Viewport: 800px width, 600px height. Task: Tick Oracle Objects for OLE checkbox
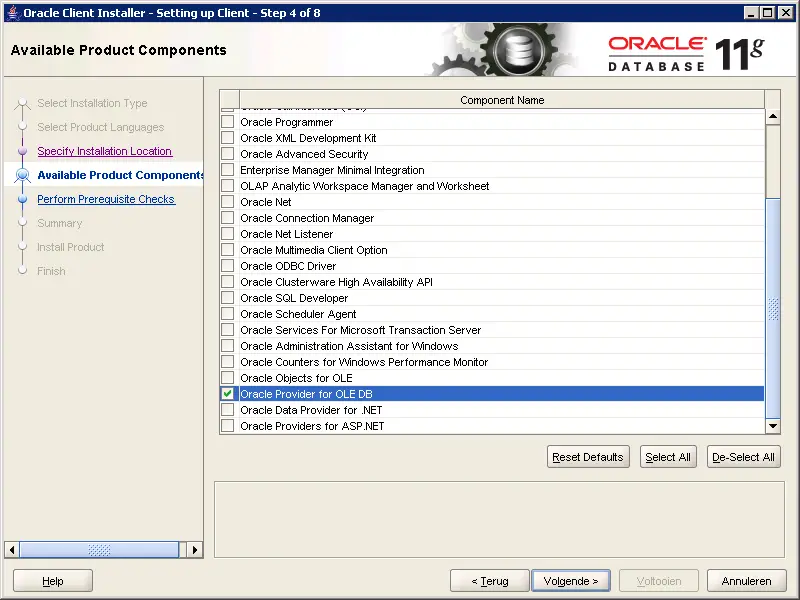(x=228, y=378)
